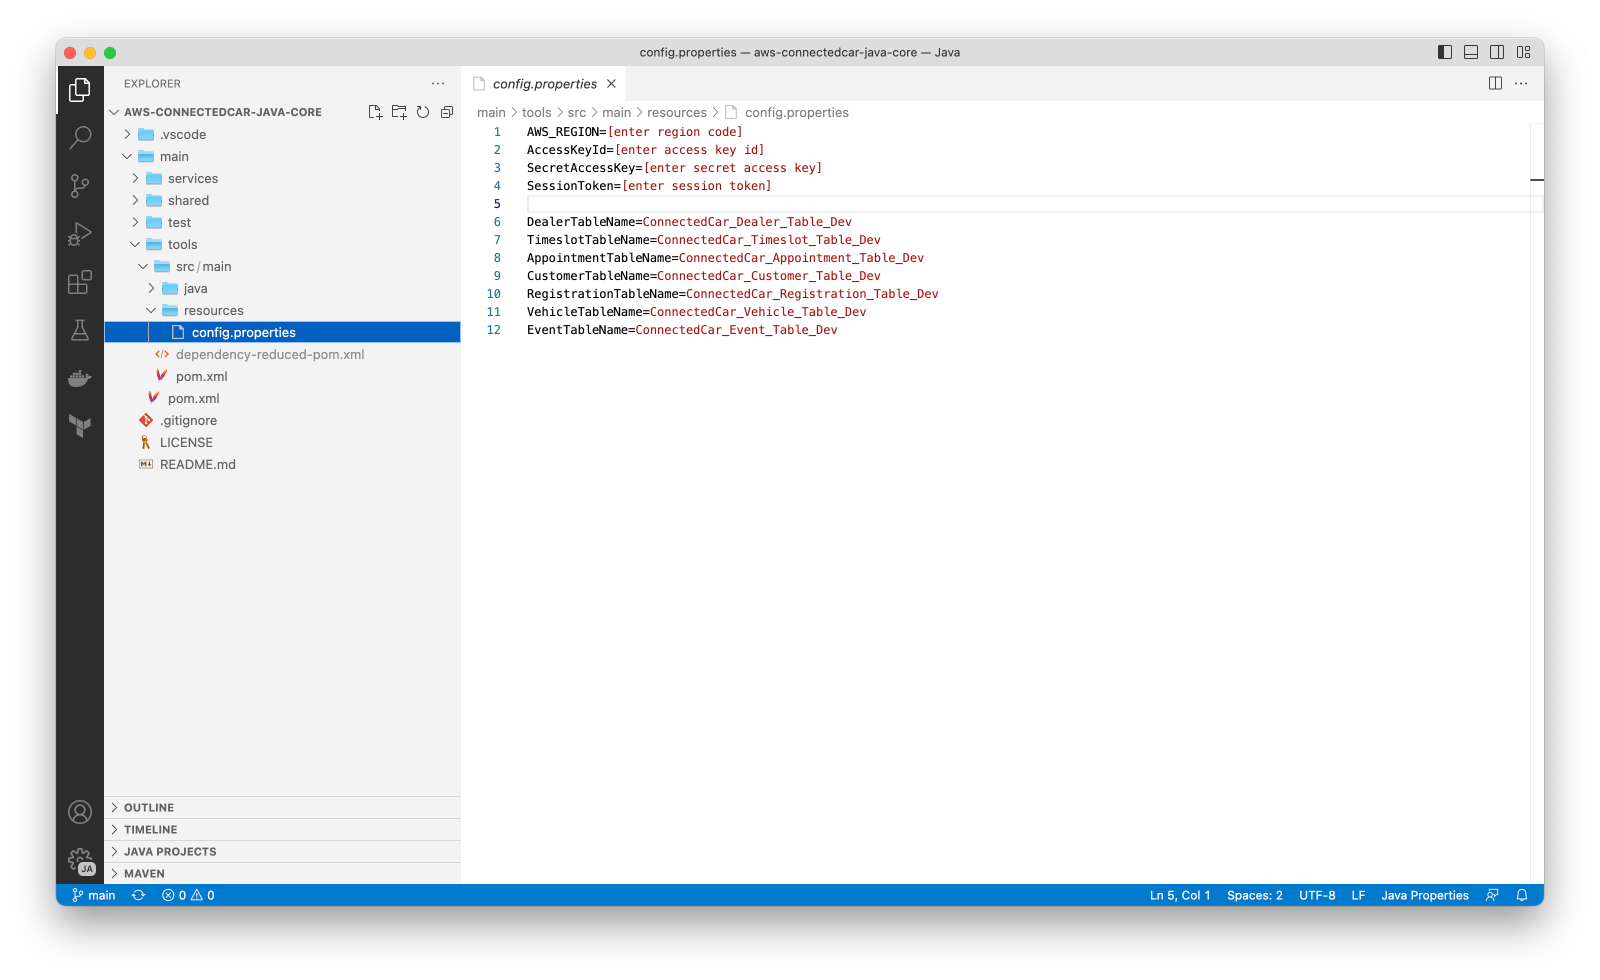Go to line via Ln 5, Col 1
Screen dimensions: 1600x980
click(1180, 895)
